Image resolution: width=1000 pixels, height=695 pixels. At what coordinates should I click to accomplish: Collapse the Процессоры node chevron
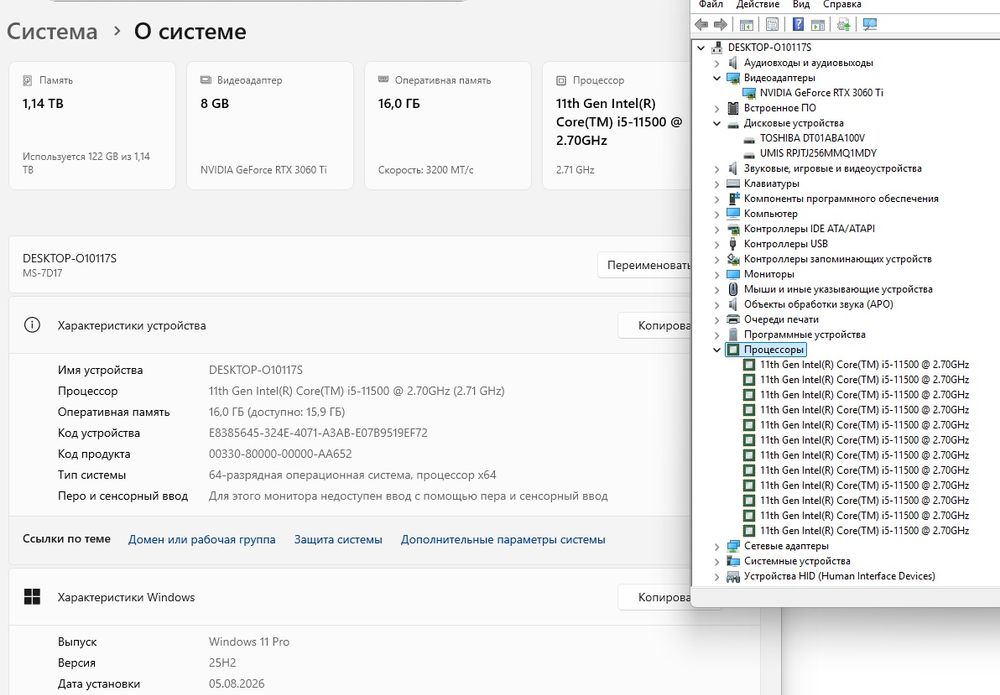coord(717,349)
